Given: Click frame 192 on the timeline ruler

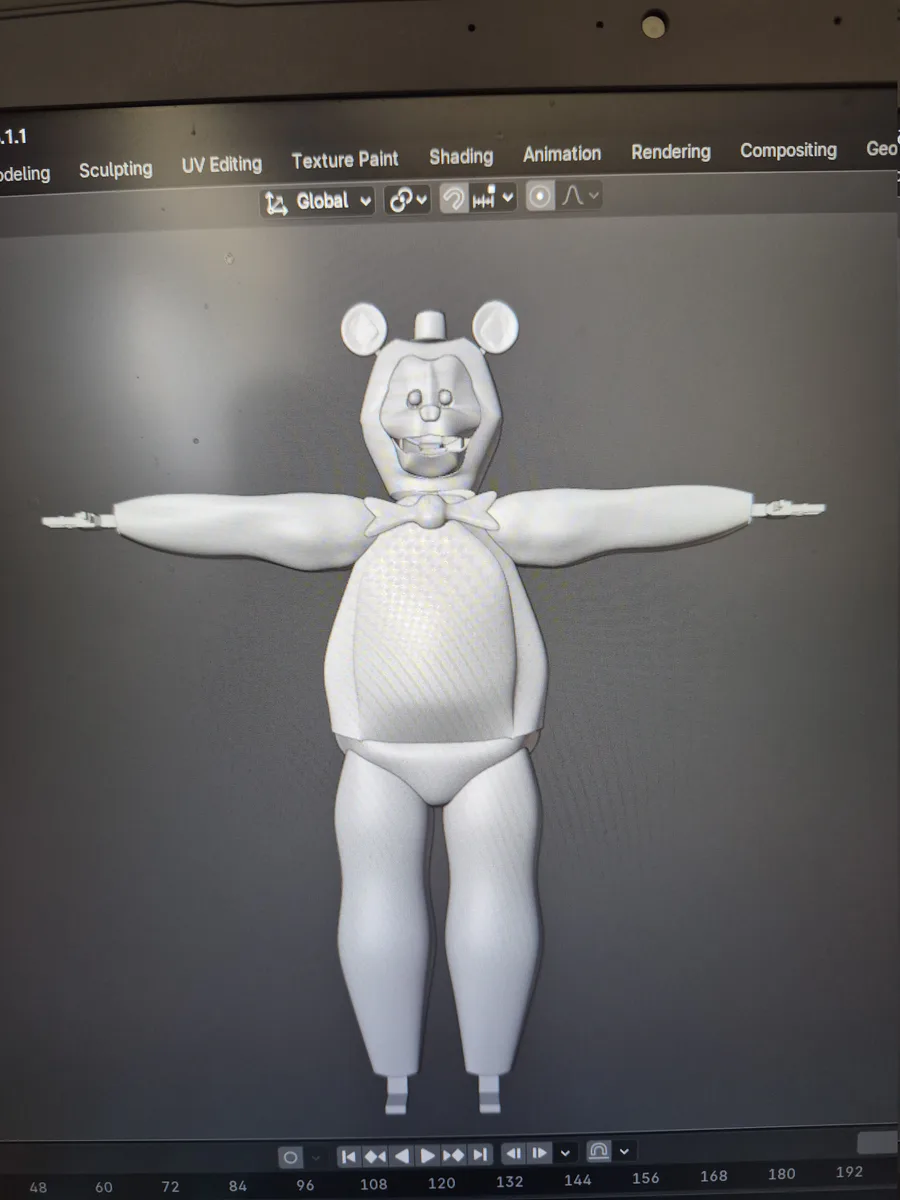Looking at the screenshot, I should [x=849, y=1172].
